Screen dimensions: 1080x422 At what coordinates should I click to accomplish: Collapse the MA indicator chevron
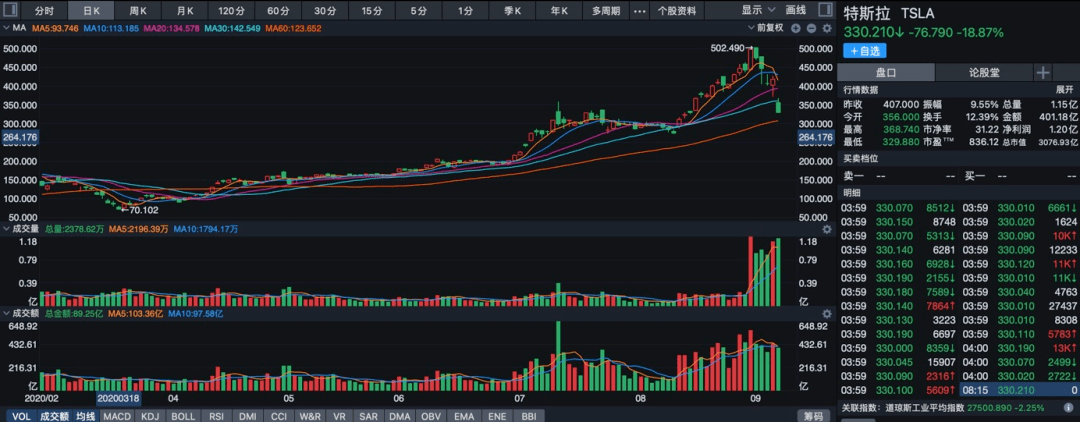[x=6, y=28]
